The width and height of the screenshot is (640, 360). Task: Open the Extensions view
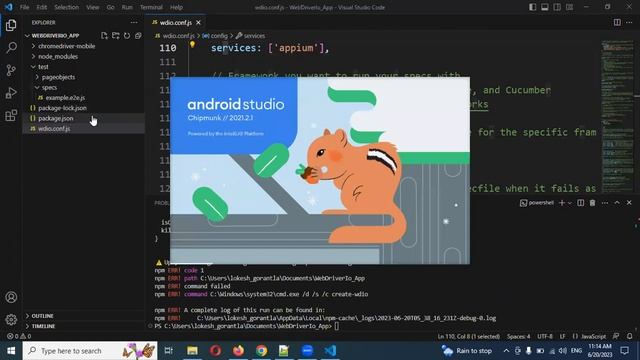[11, 116]
